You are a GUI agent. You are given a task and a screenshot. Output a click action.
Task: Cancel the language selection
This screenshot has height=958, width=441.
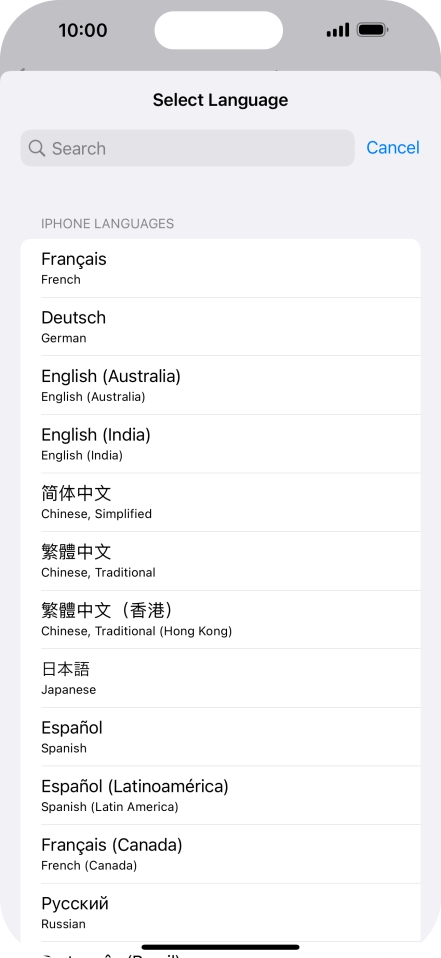[x=393, y=148]
